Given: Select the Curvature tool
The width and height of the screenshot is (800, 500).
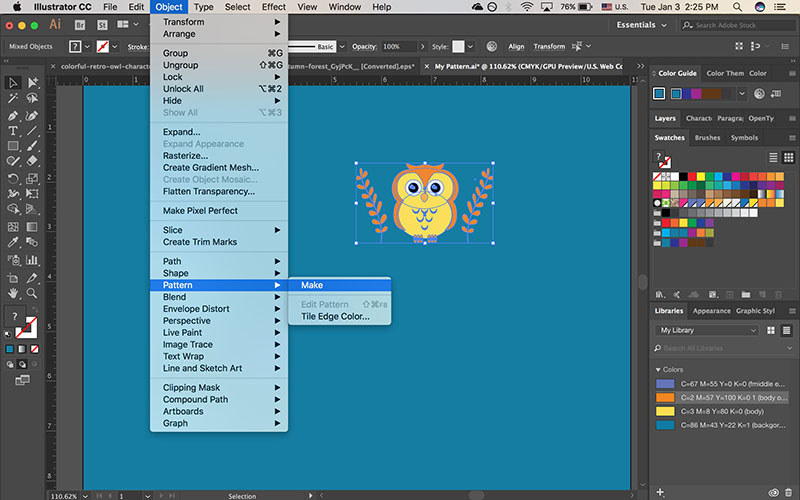Looking at the screenshot, I should point(32,116).
